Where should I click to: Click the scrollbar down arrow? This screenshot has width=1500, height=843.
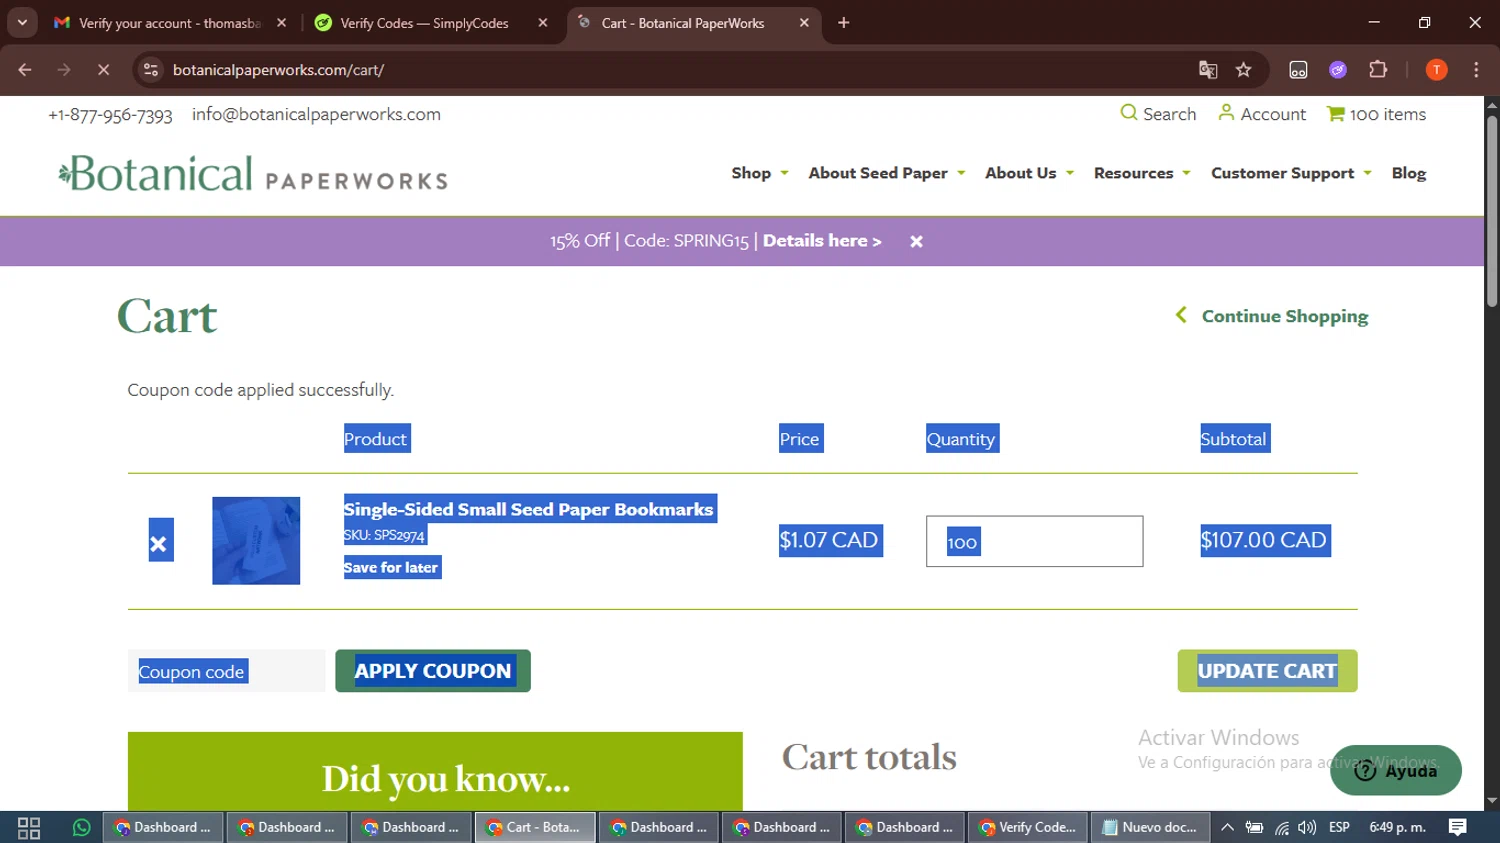(x=1492, y=801)
